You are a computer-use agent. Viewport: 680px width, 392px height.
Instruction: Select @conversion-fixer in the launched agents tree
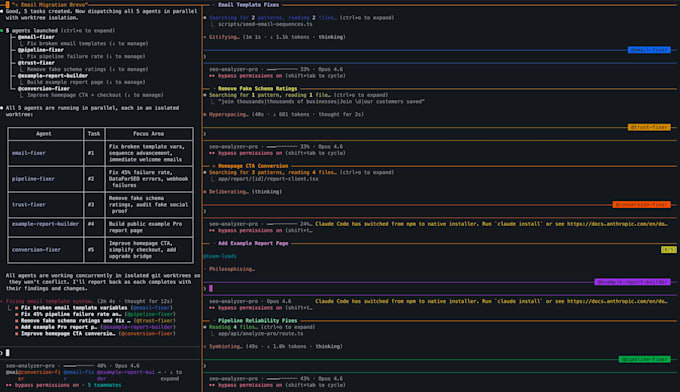tap(44, 88)
